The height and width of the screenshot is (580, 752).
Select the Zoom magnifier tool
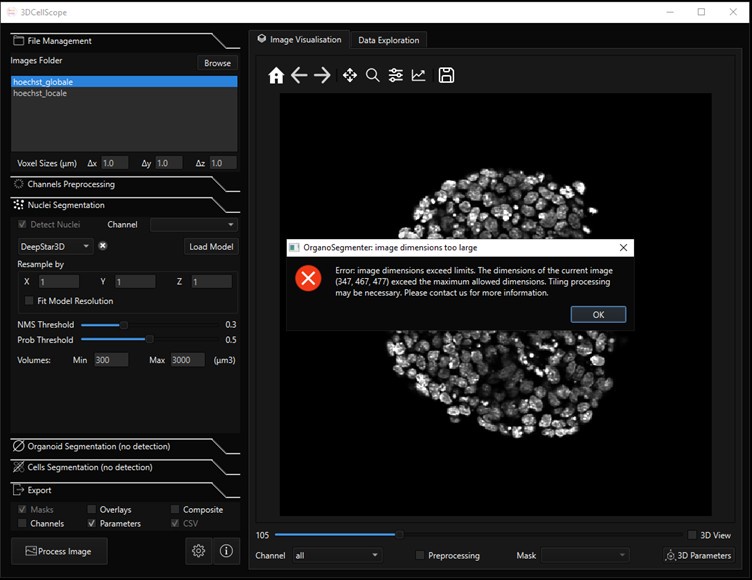372,76
